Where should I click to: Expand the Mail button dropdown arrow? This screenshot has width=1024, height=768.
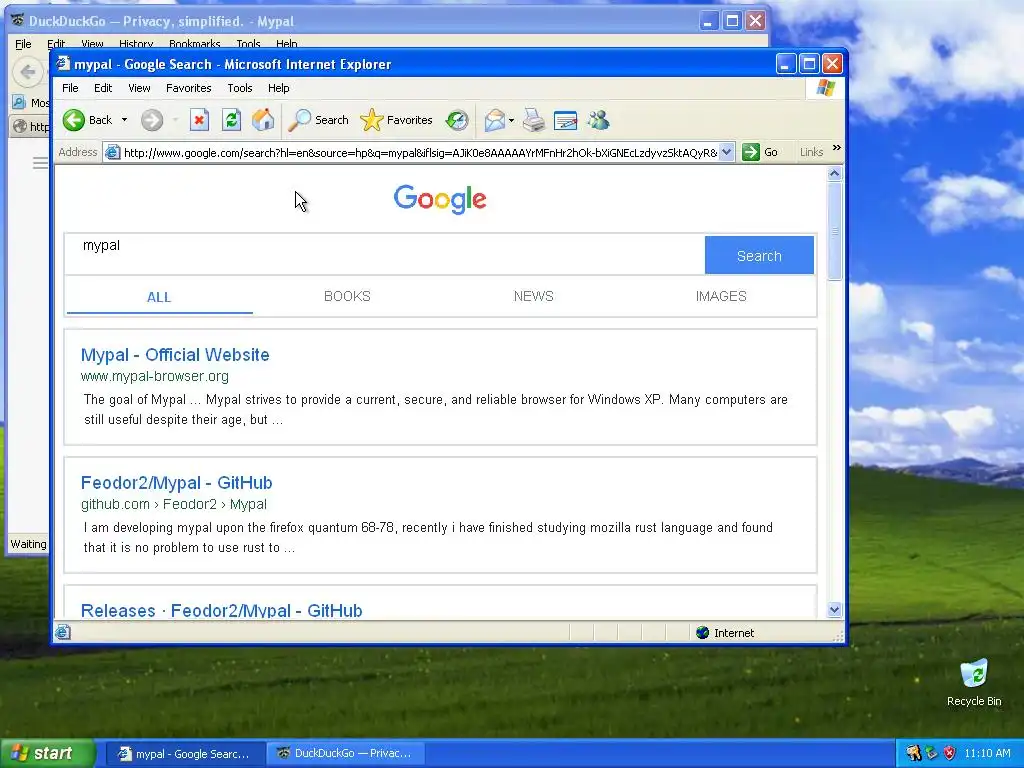(x=511, y=120)
